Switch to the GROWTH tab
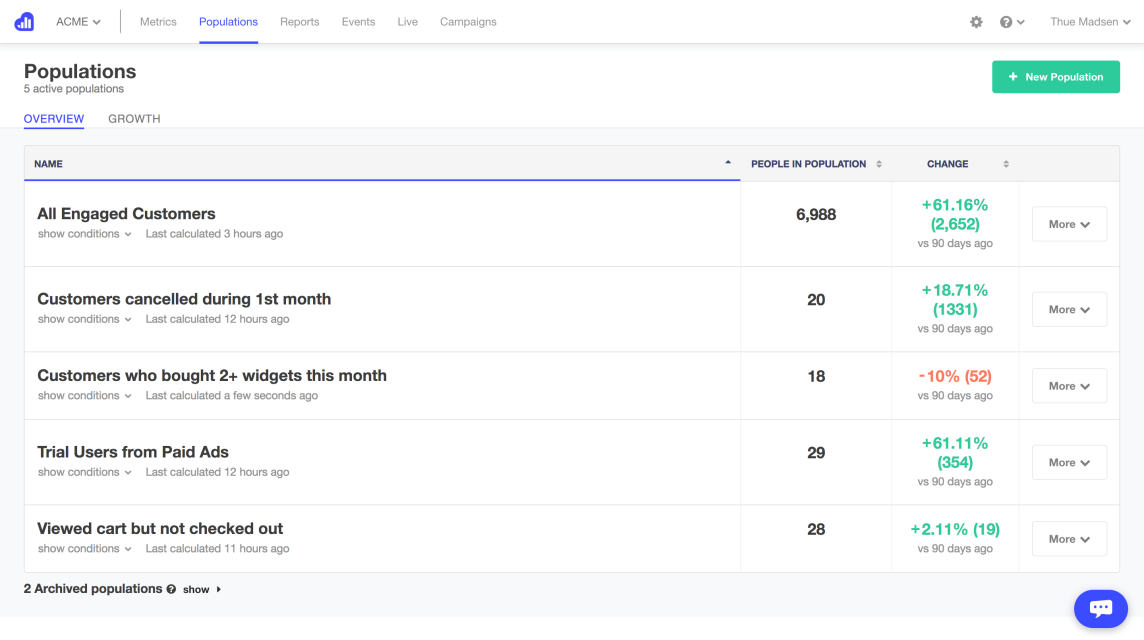 134,118
